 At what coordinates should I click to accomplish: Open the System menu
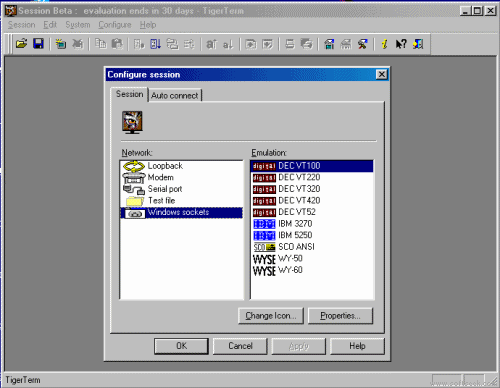click(78, 25)
